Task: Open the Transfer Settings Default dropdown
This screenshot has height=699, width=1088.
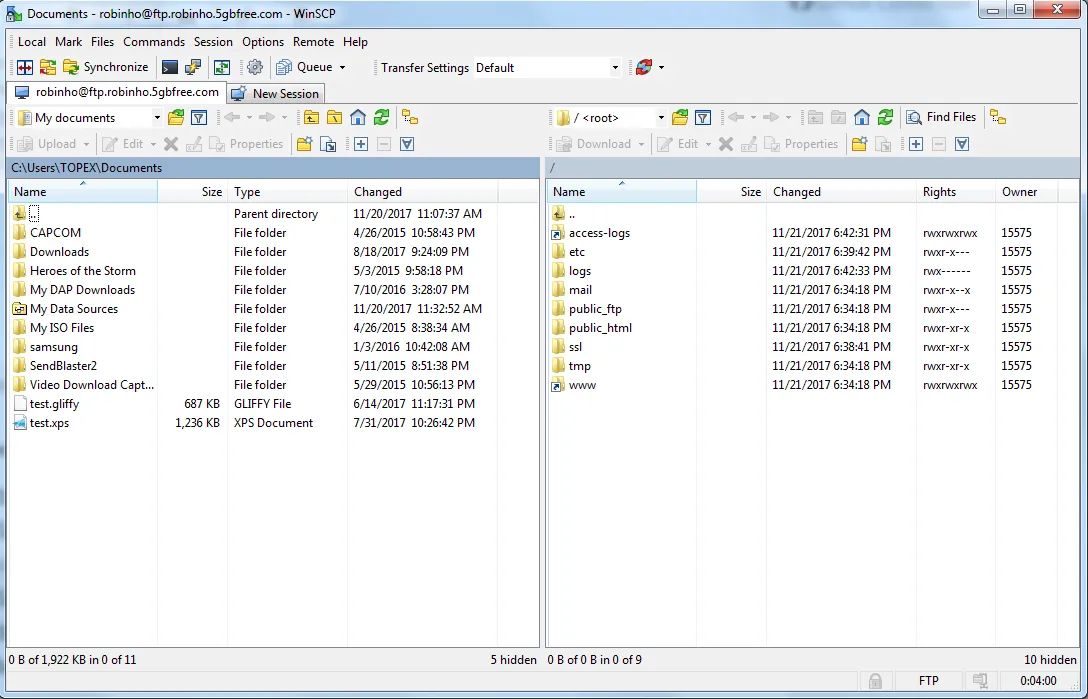Action: (x=615, y=68)
